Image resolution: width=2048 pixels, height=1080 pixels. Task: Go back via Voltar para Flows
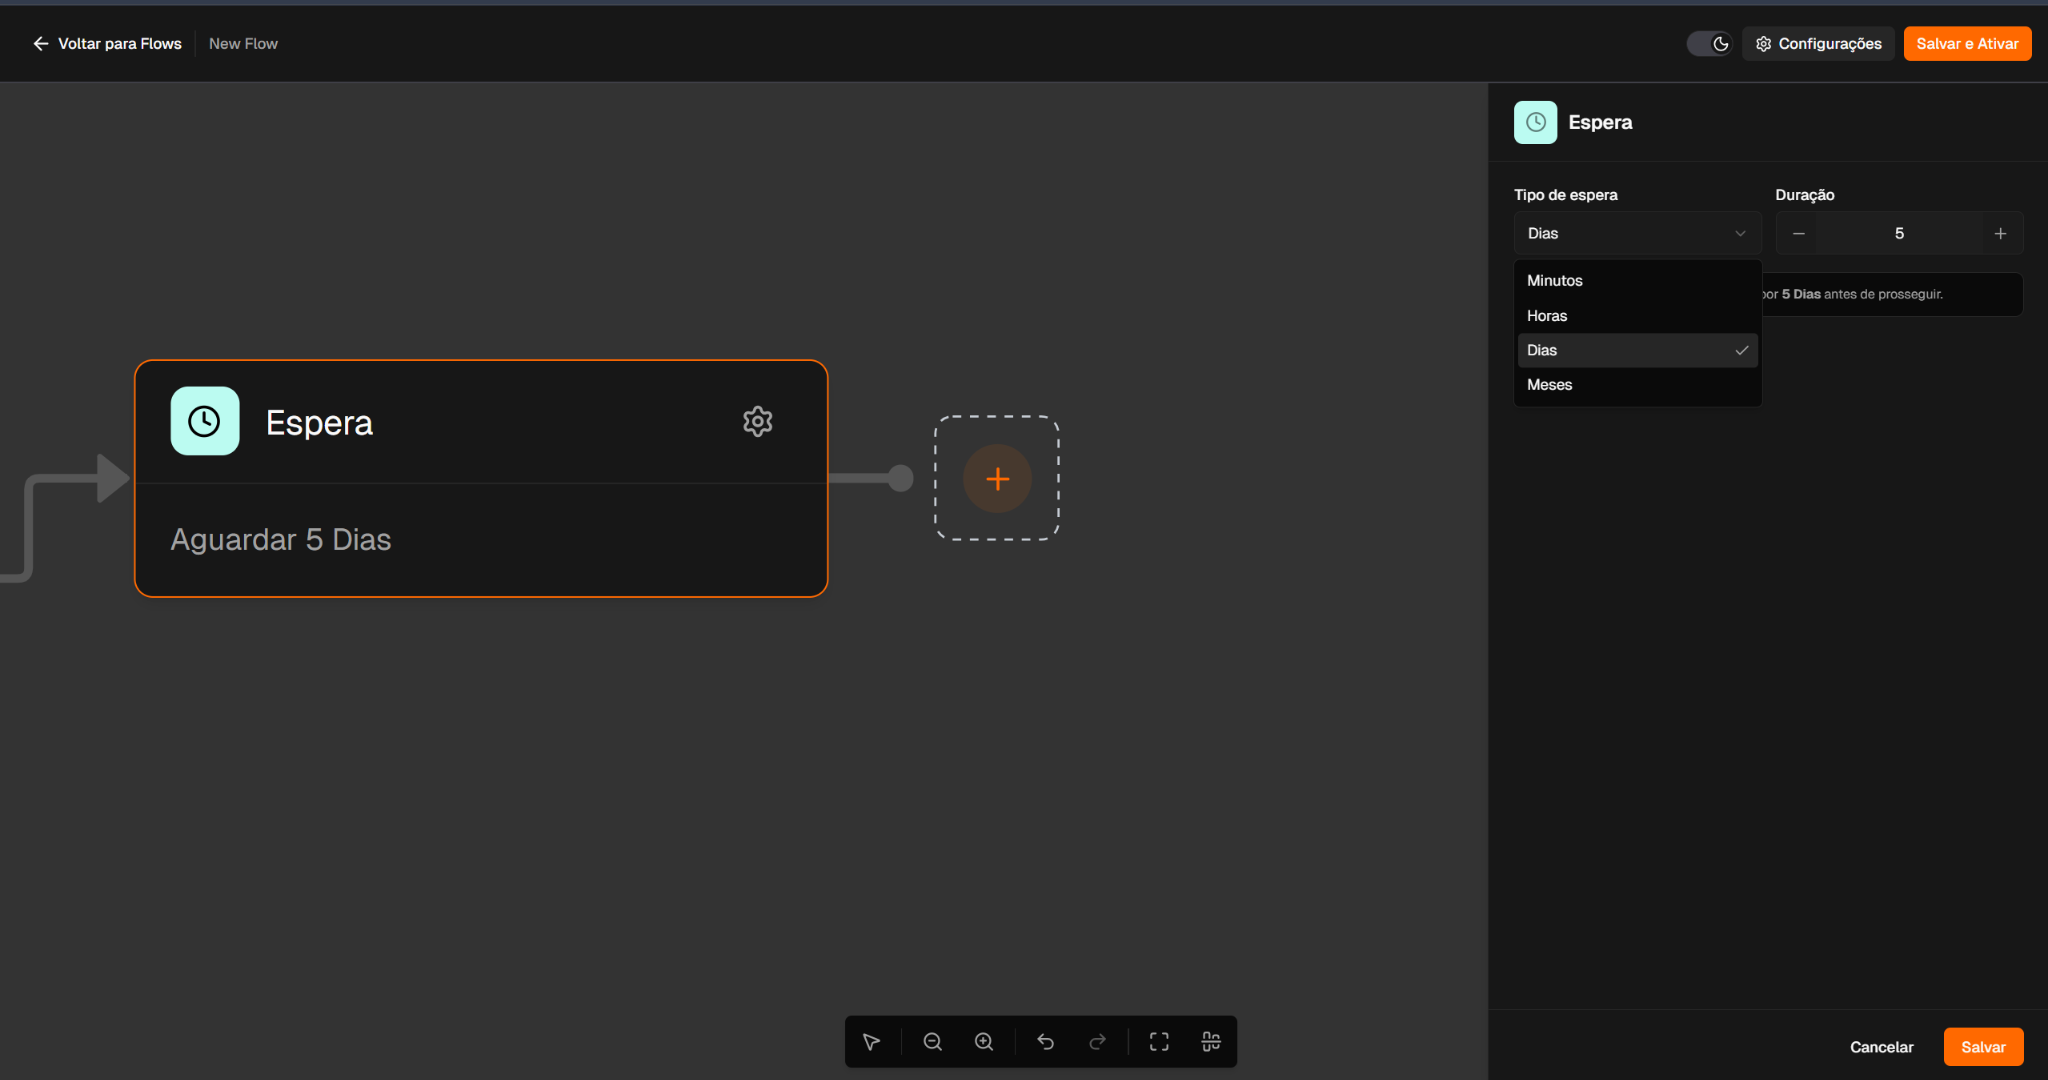pyautogui.click(x=107, y=44)
